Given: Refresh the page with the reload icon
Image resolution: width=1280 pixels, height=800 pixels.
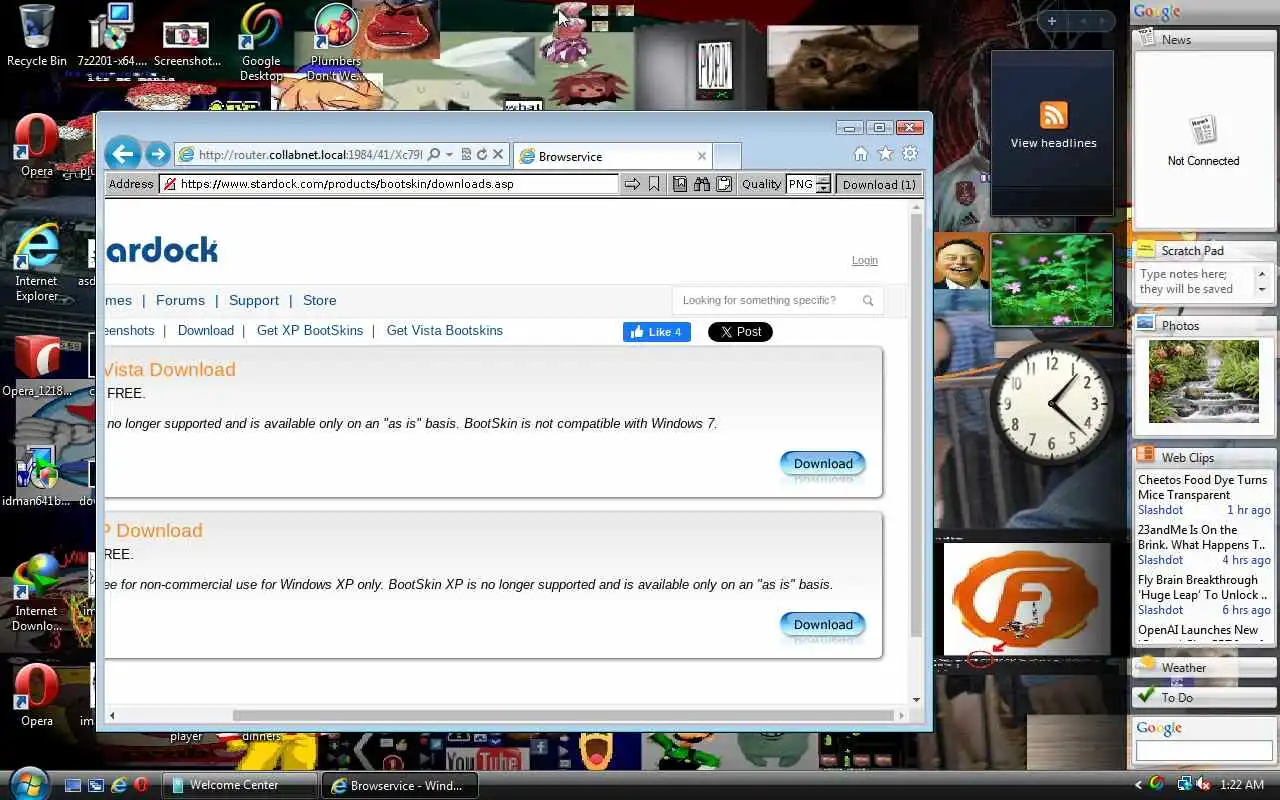Looking at the screenshot, I should [481, 155].
